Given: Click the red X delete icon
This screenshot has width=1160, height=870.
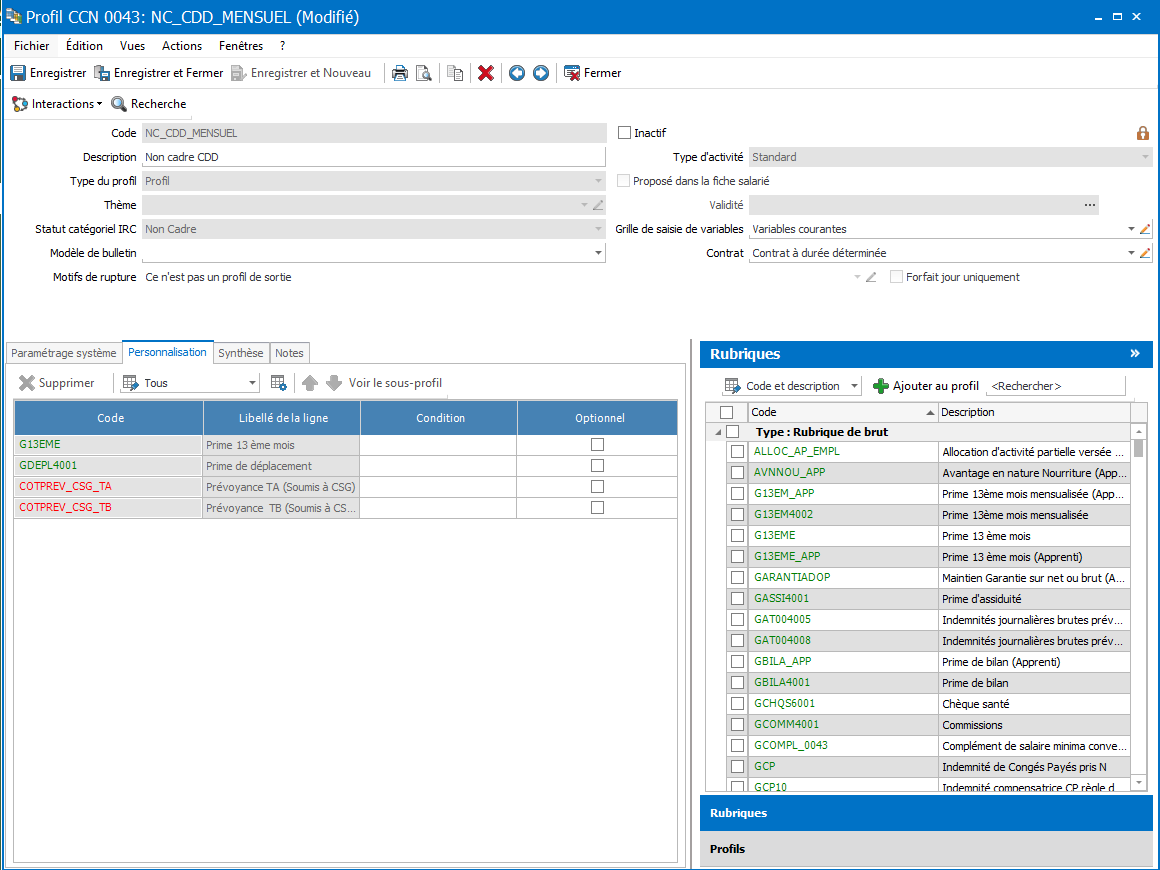Looking at the screenshot, I should tap(486, 73).
